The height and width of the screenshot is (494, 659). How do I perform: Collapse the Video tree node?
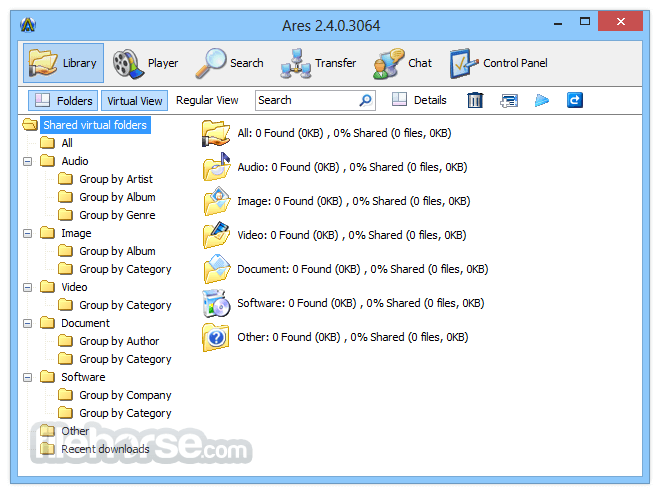coord(28,288)
